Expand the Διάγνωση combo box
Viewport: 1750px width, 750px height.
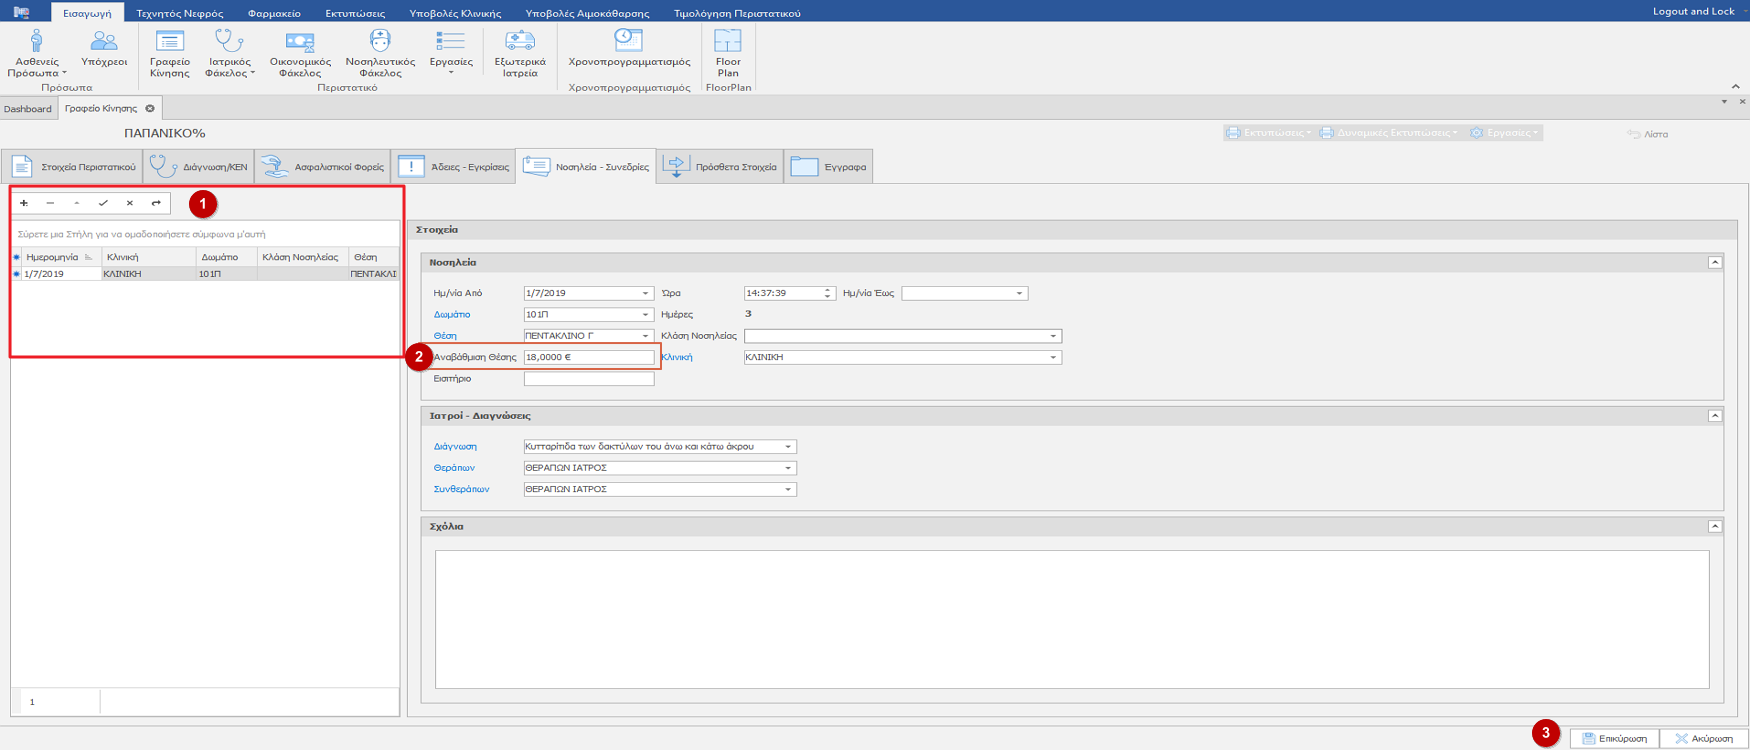click(x=788, y=447)
